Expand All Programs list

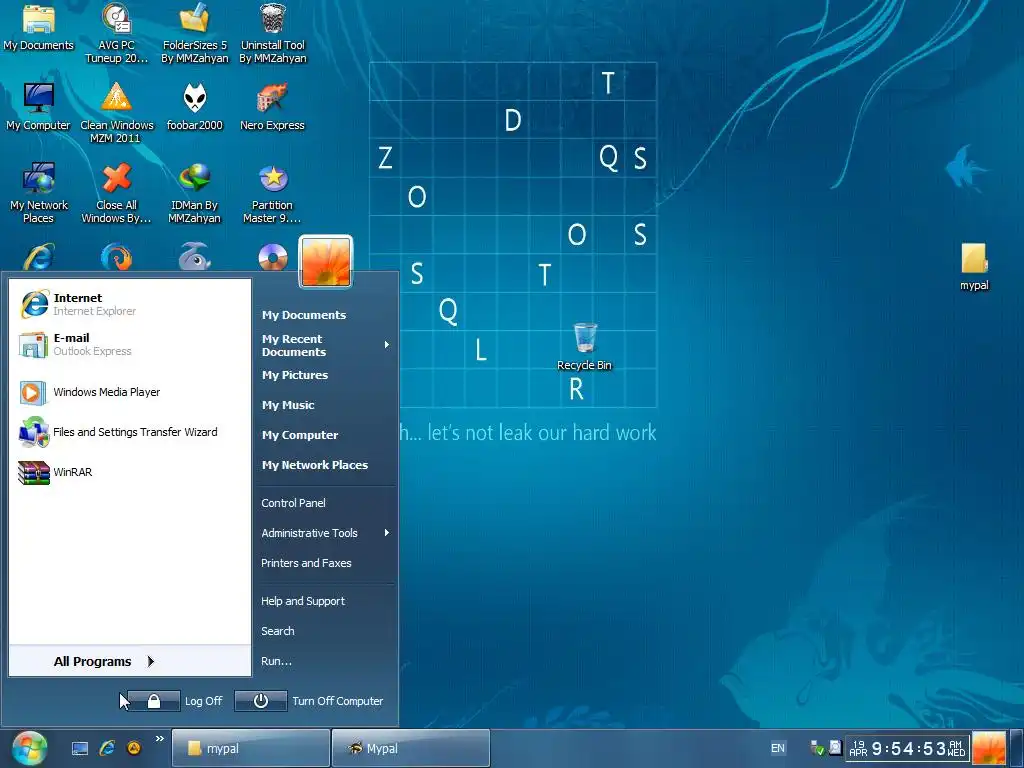(130, 662)
